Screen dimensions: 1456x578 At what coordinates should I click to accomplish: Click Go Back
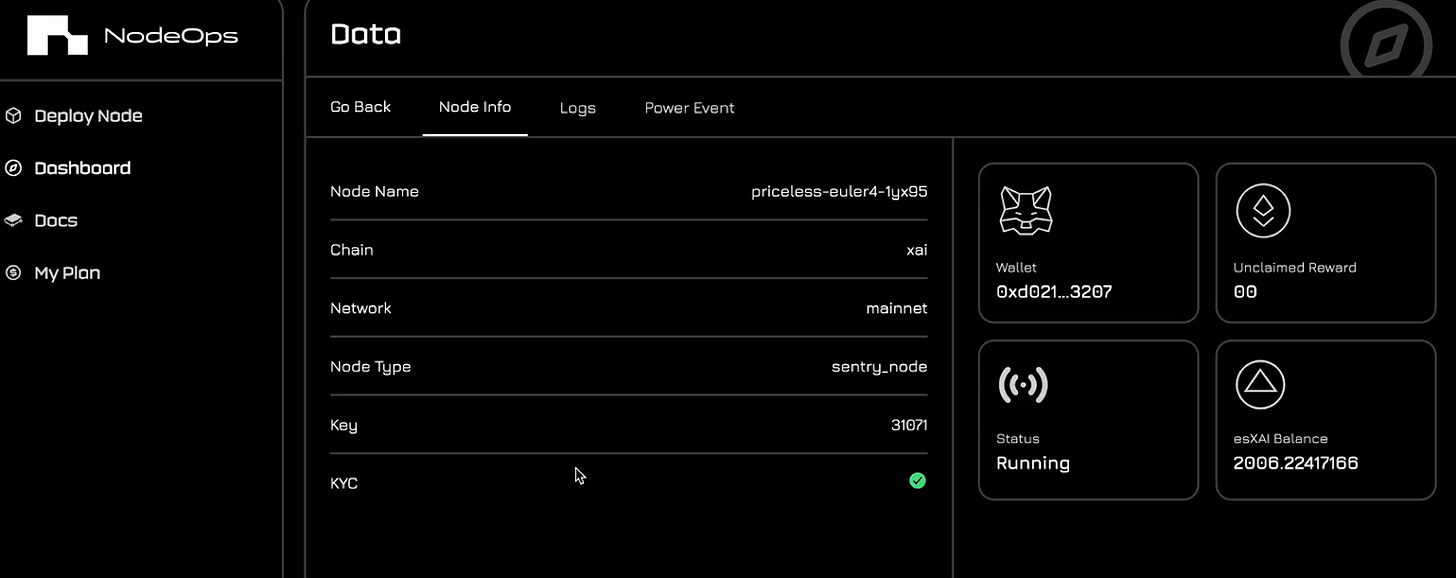point(361,107)
